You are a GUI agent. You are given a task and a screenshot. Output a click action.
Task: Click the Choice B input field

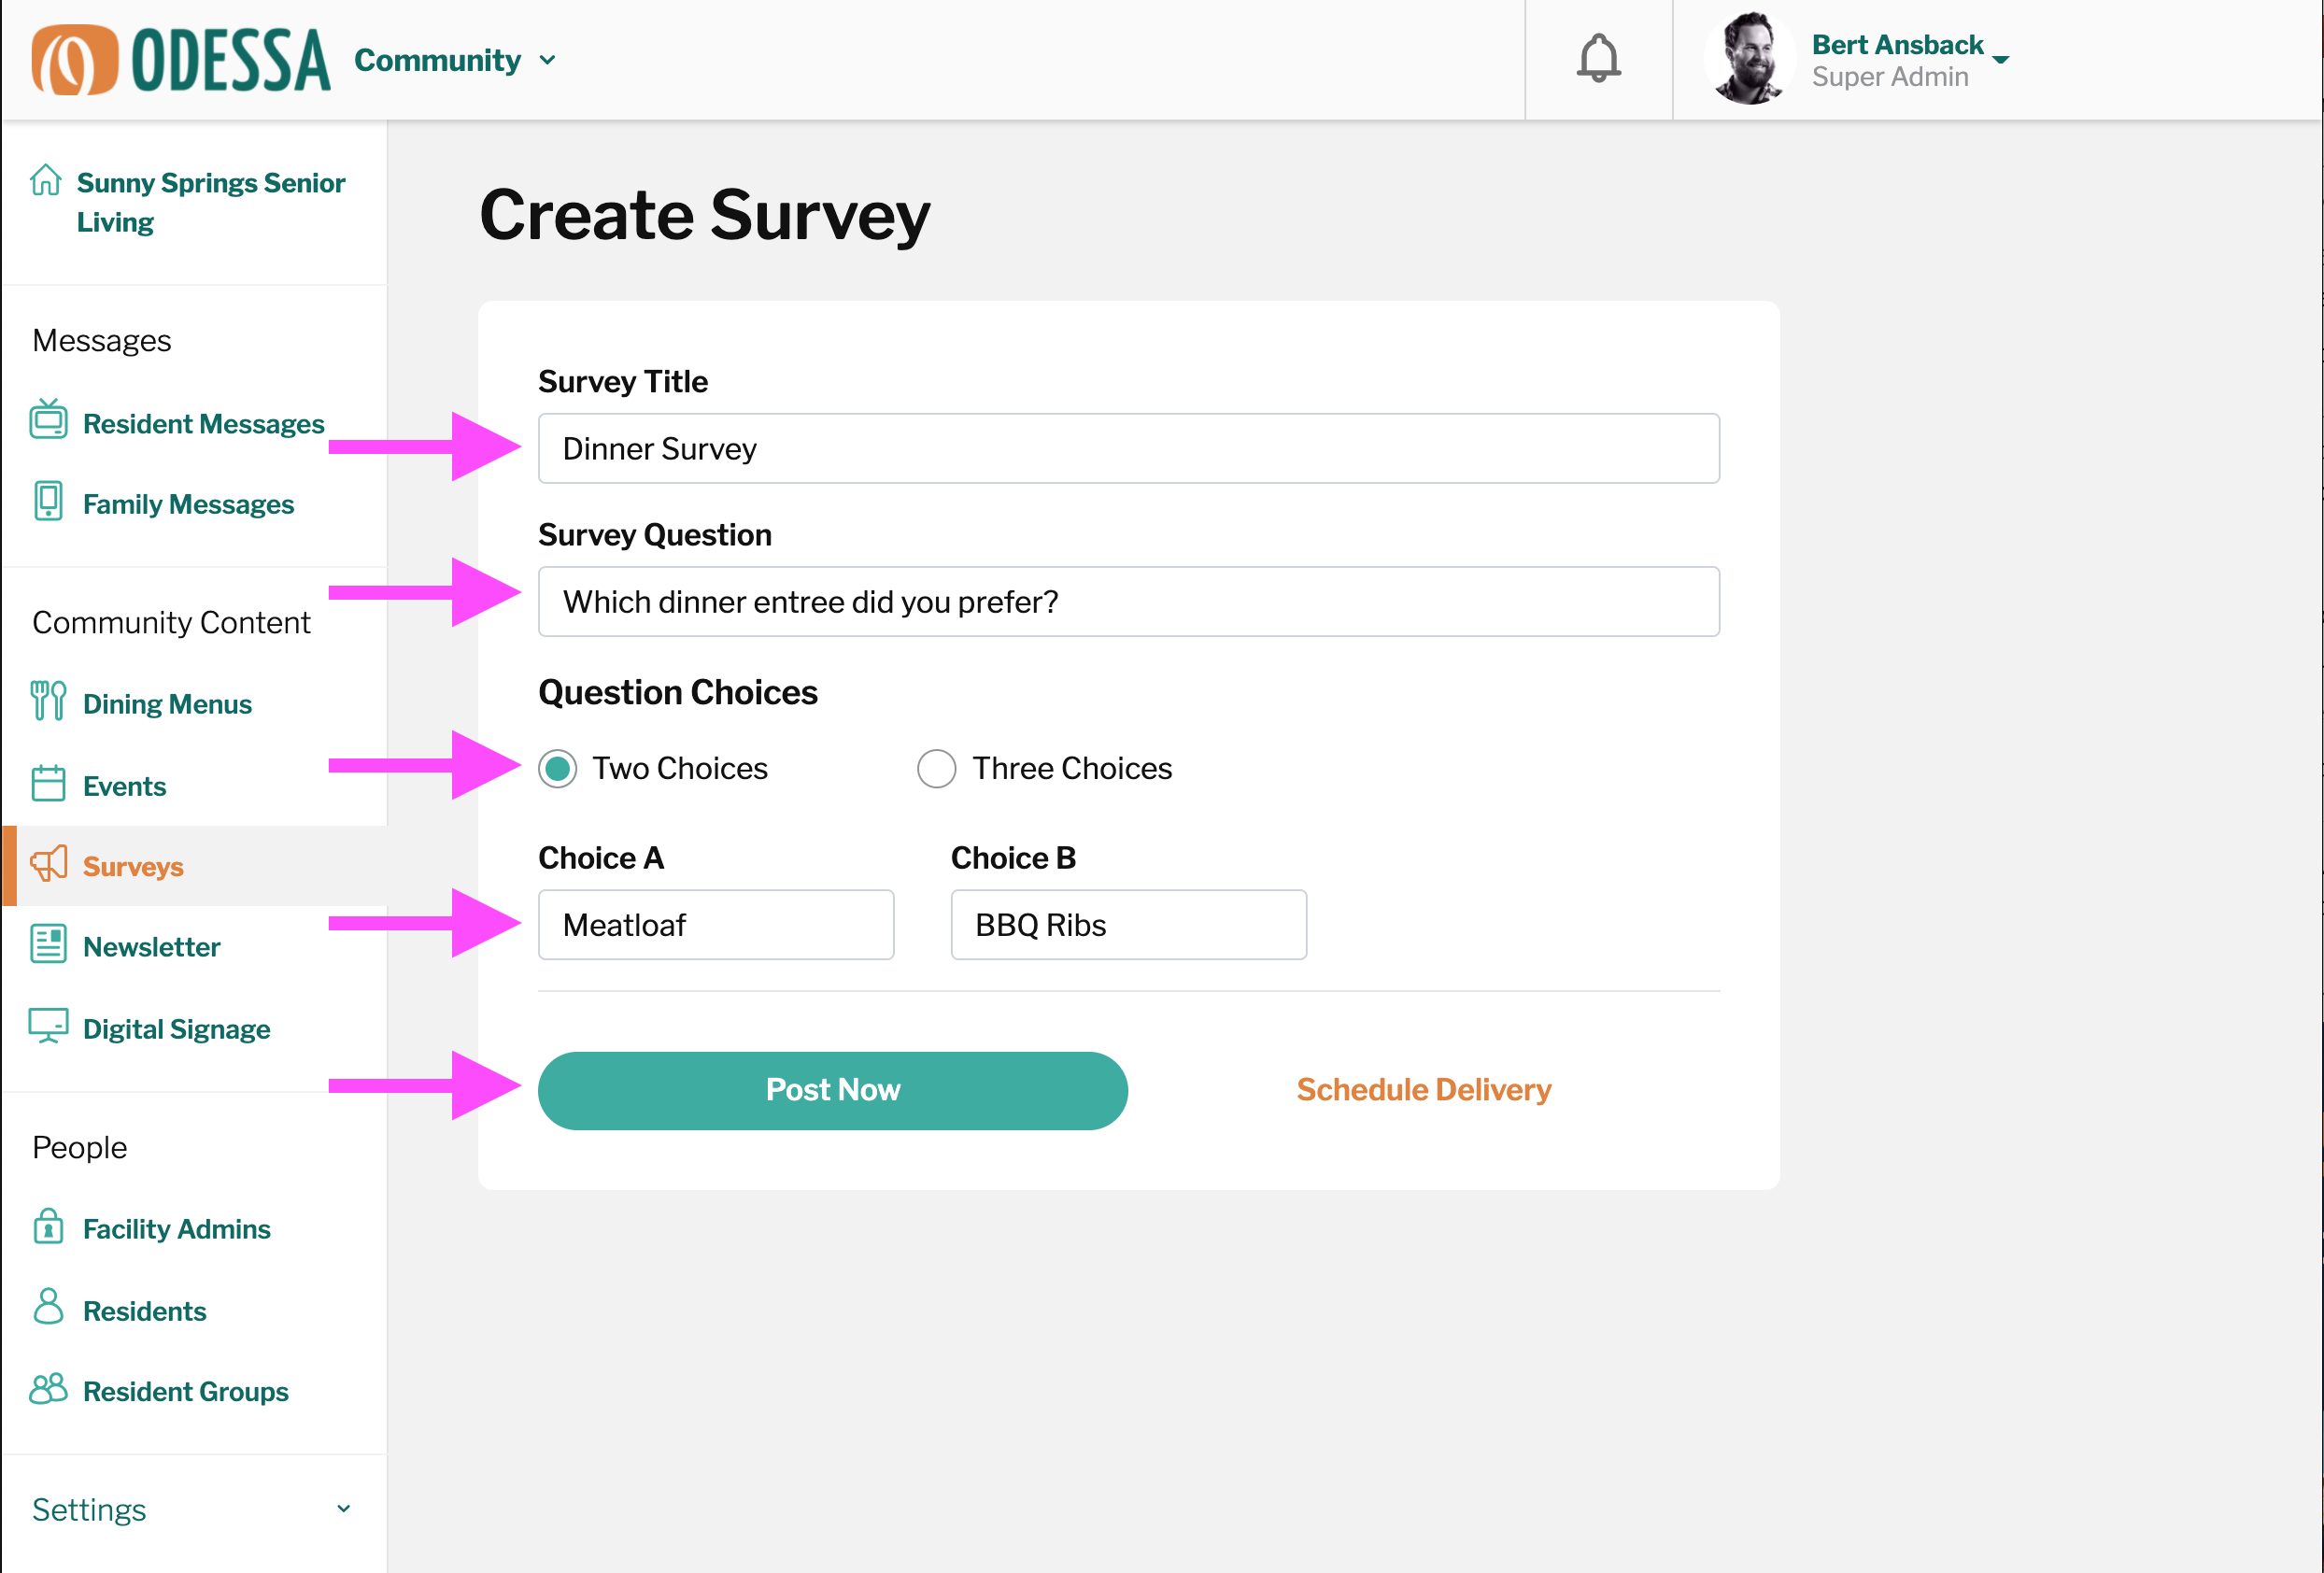pyautogui.click(x=1128, y=925)
